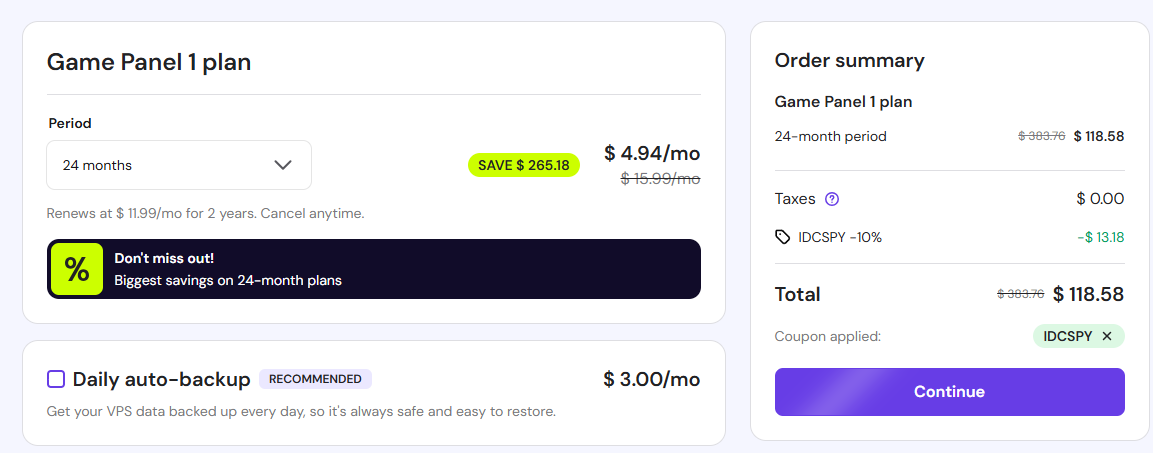1153x453 pixels.
Task: Click the Game Panel 1 plan card title
Action: coord(149,62)
